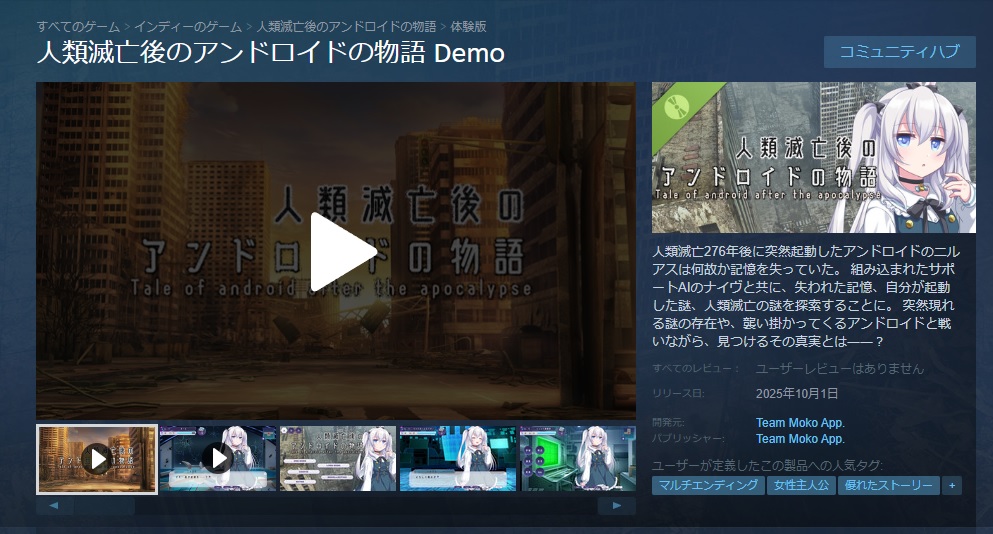
Task: Click the 優れたストーリー tag
Action: tap(889, 485)
